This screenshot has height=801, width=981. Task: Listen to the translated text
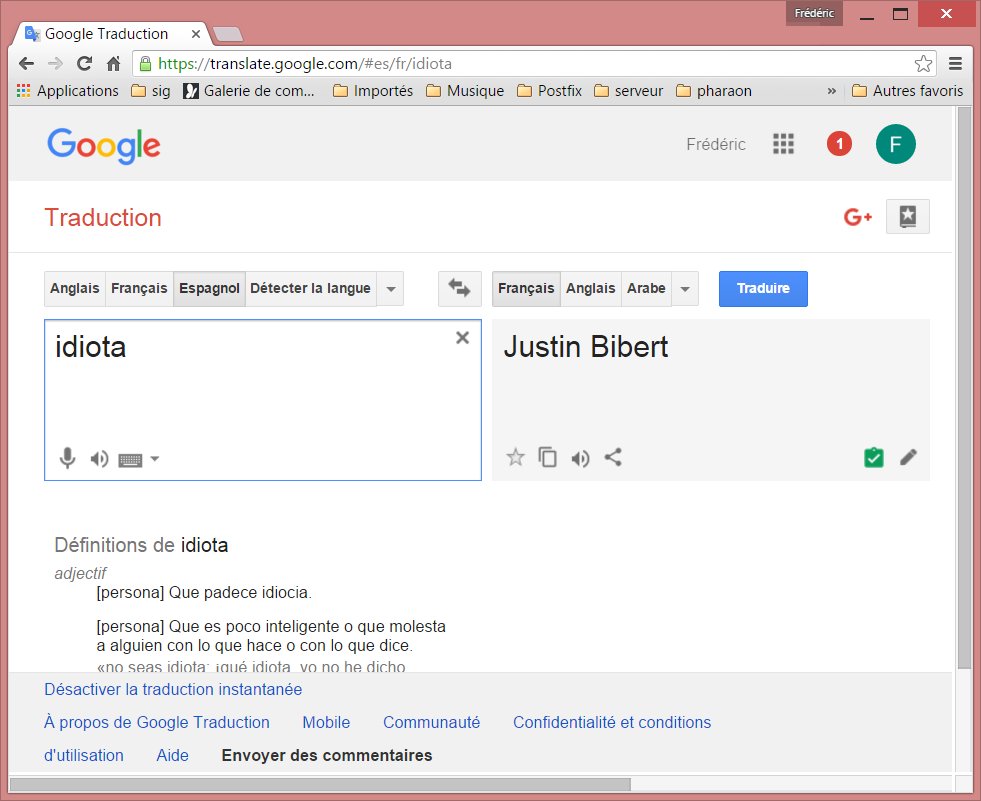tap(581, 459)
